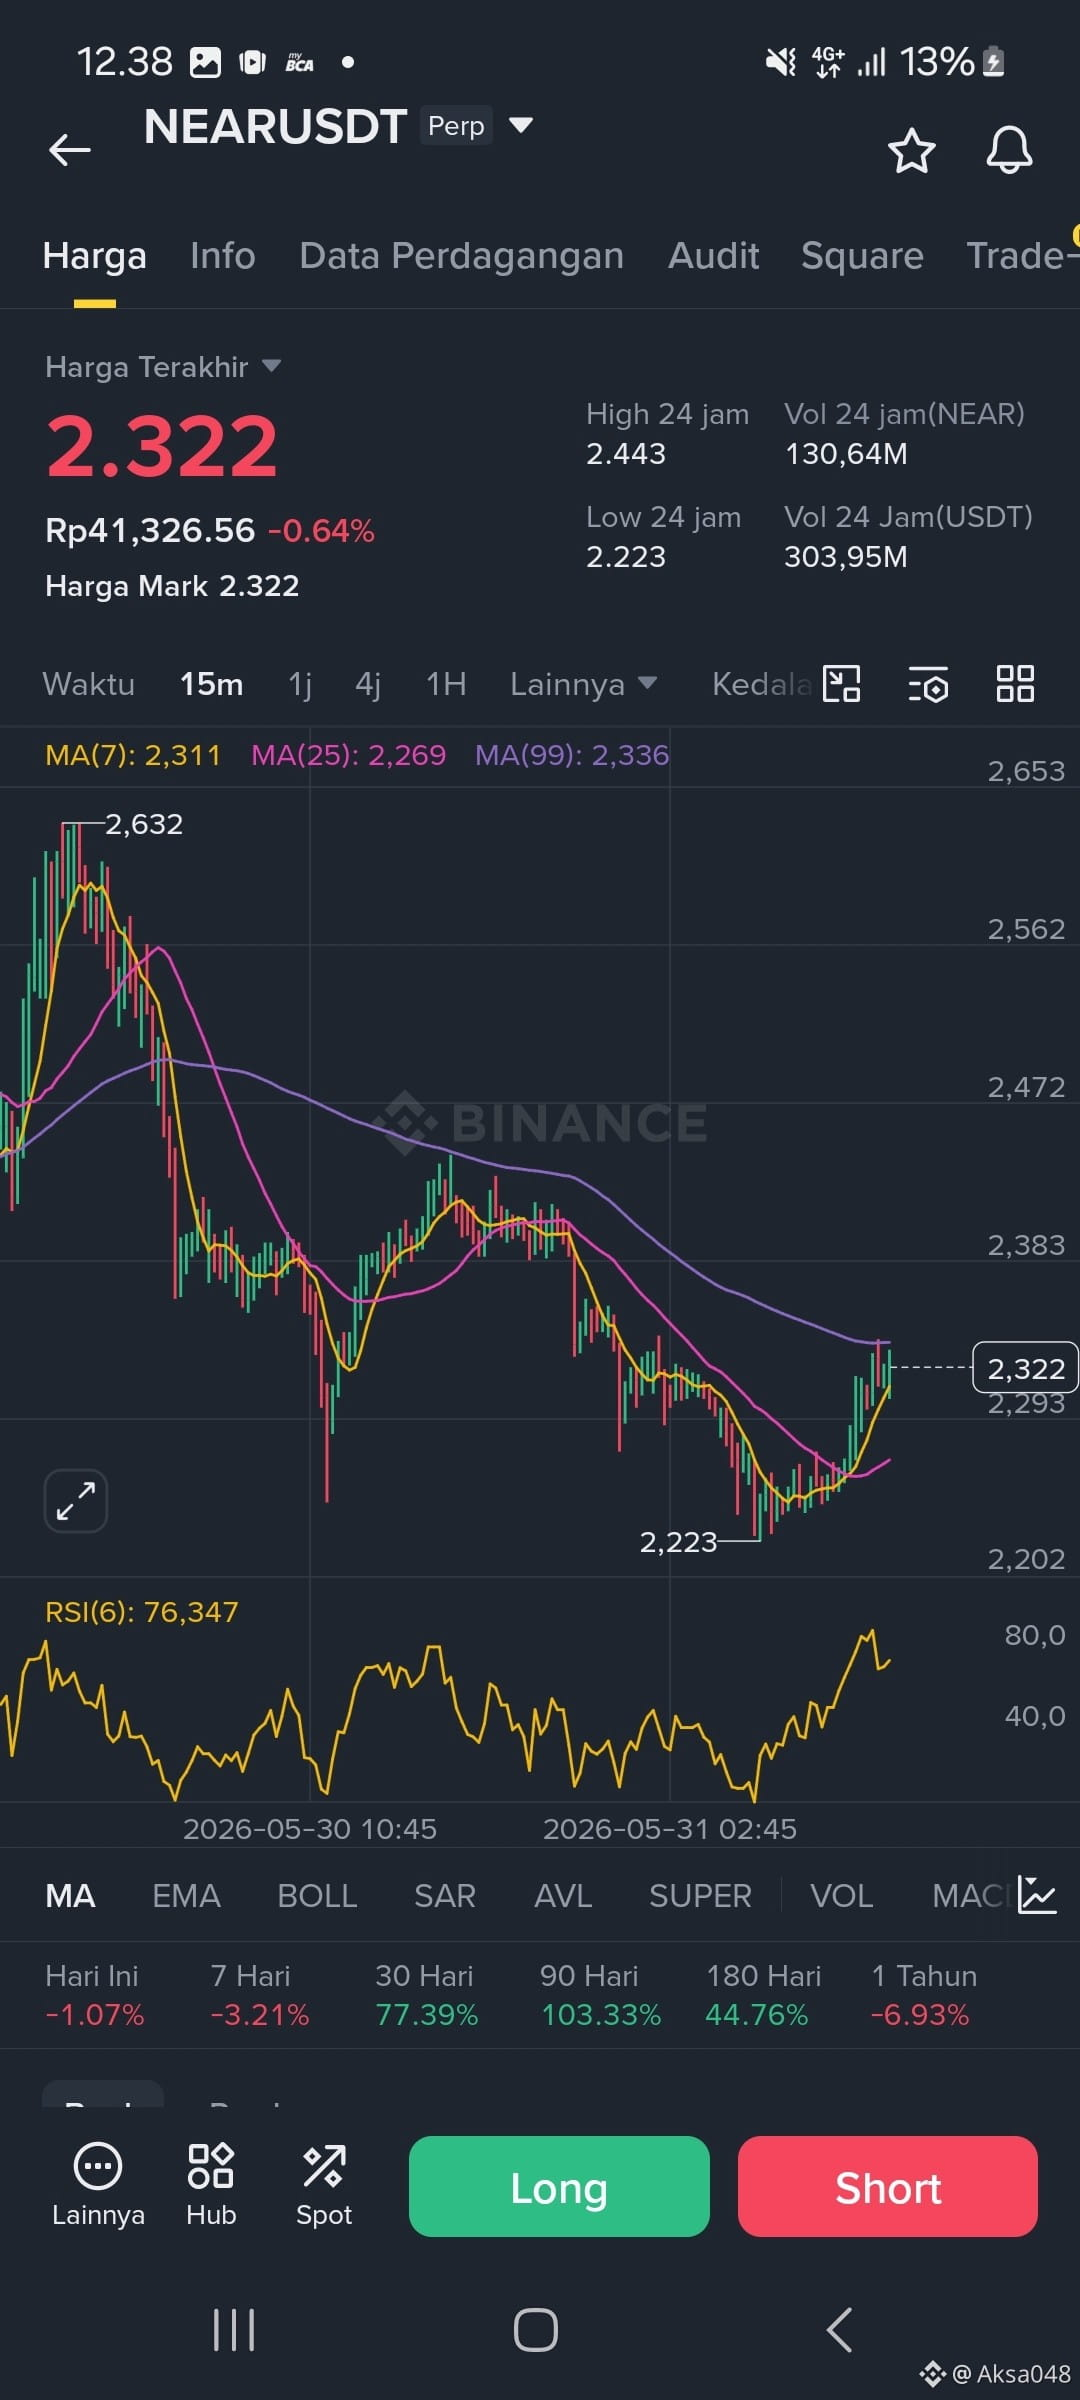Open the Trade tab at right edge
Viewport: 1080px width, 2400px height.
tap(1022, 256)
